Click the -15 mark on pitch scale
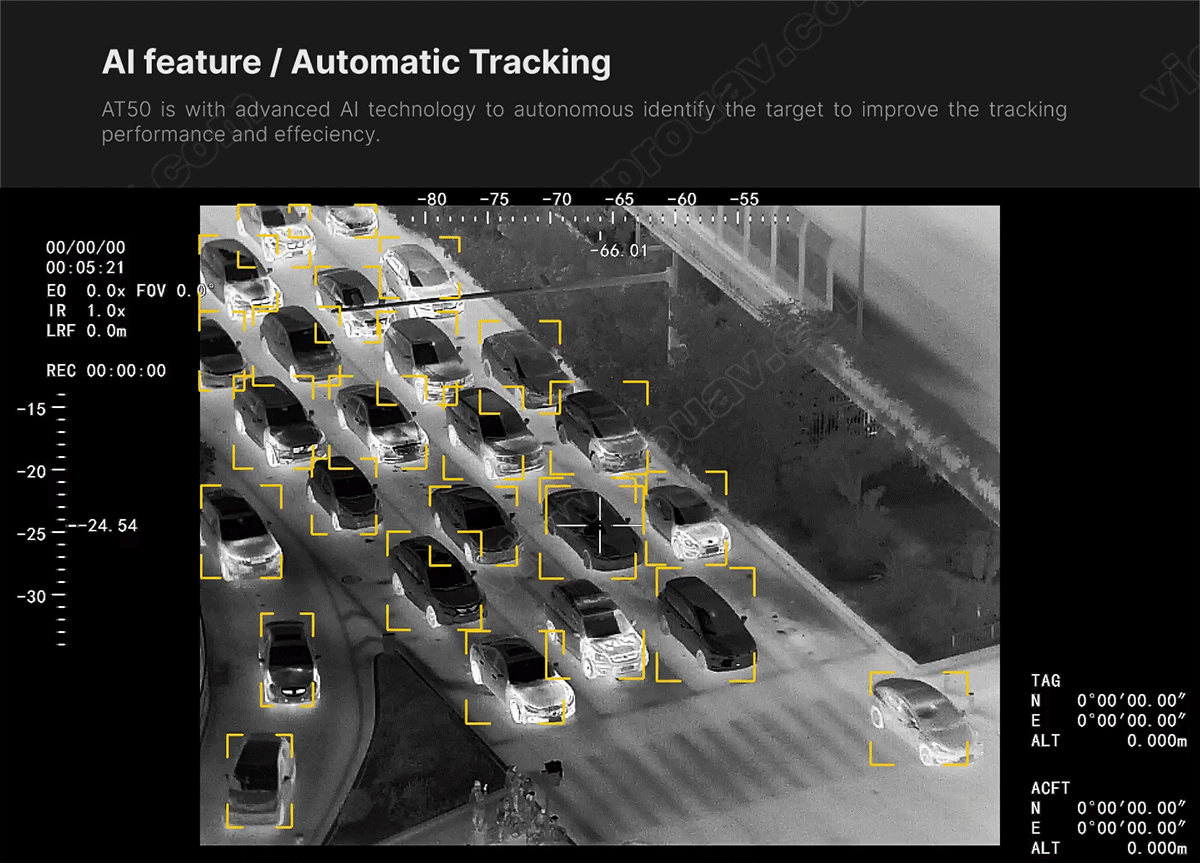This screenshot has width=1200, height=863. 32,409
